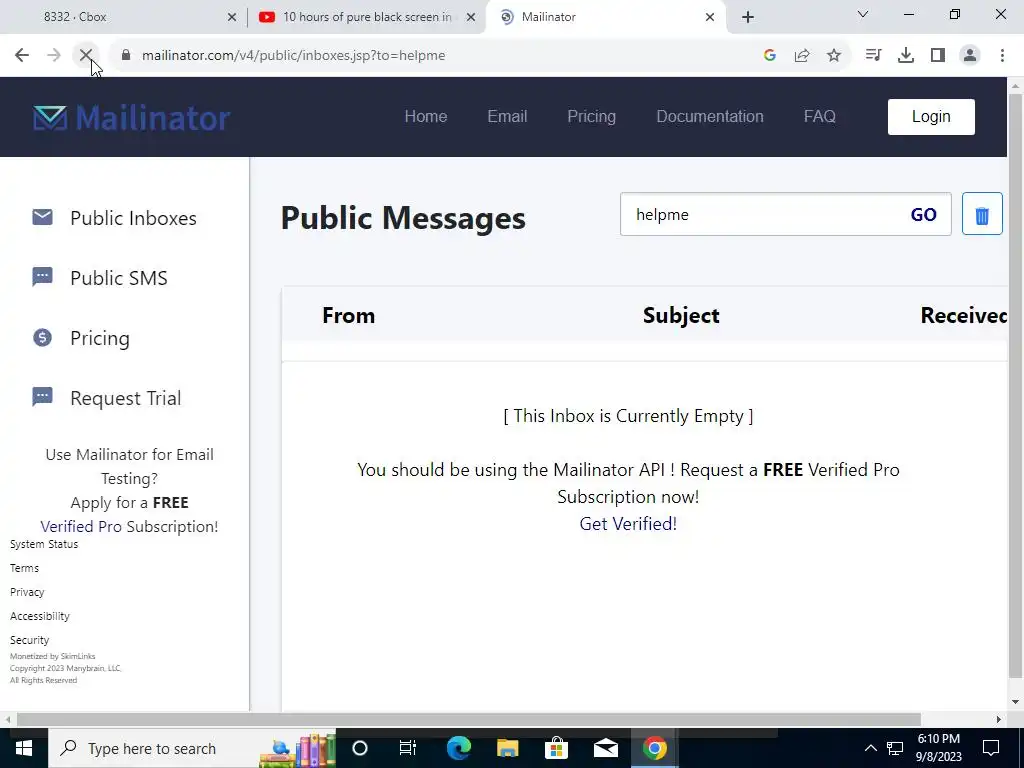Click the browser forward arrow

point(54,56)
